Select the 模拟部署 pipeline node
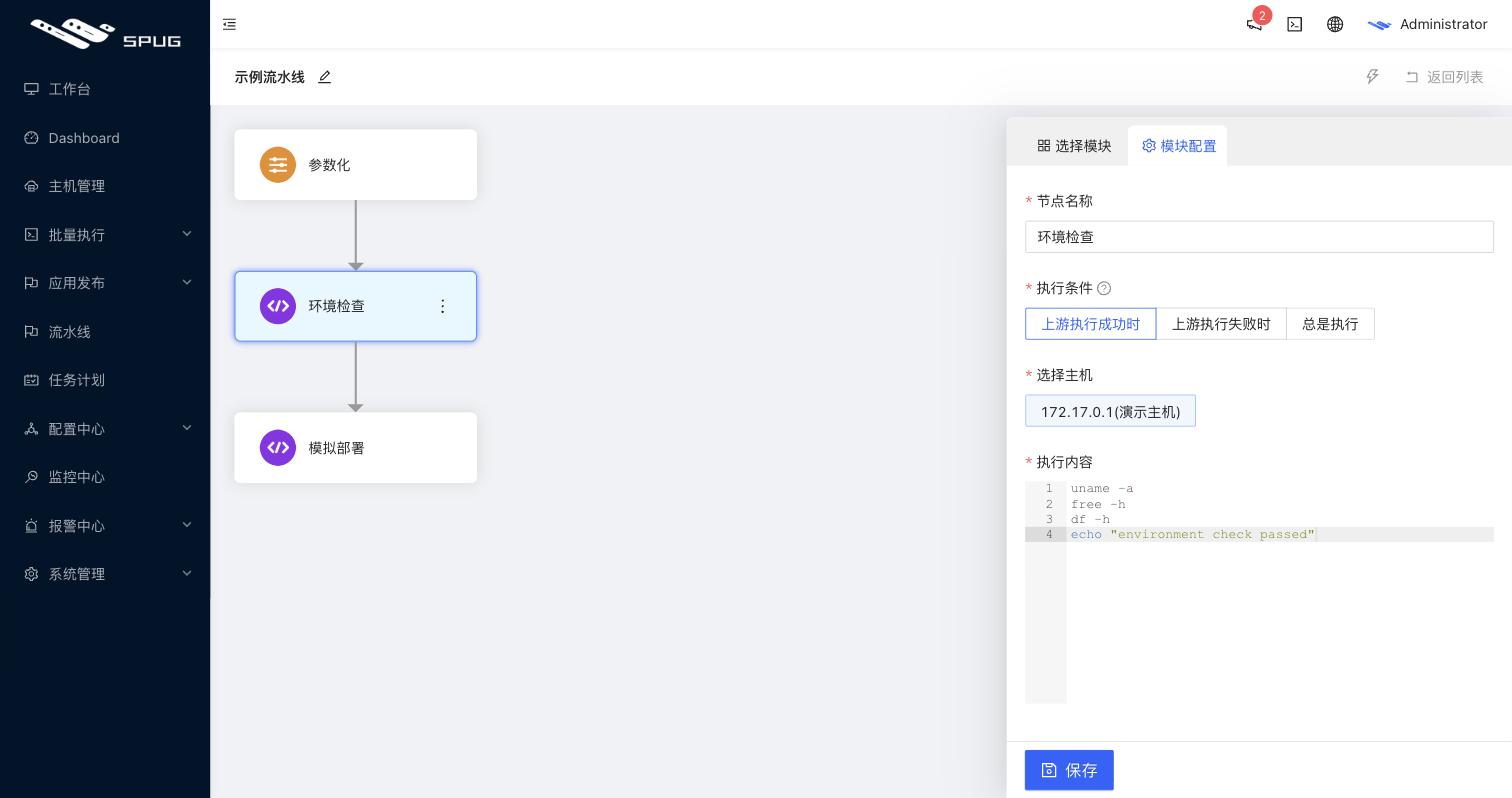Screen dimensions: 1512x798 coord(355,448)
